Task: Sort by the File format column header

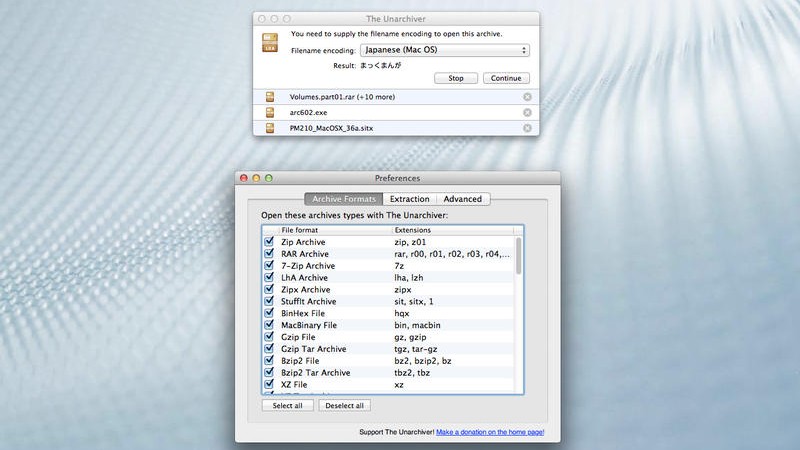Action: [x=335, y=230]
